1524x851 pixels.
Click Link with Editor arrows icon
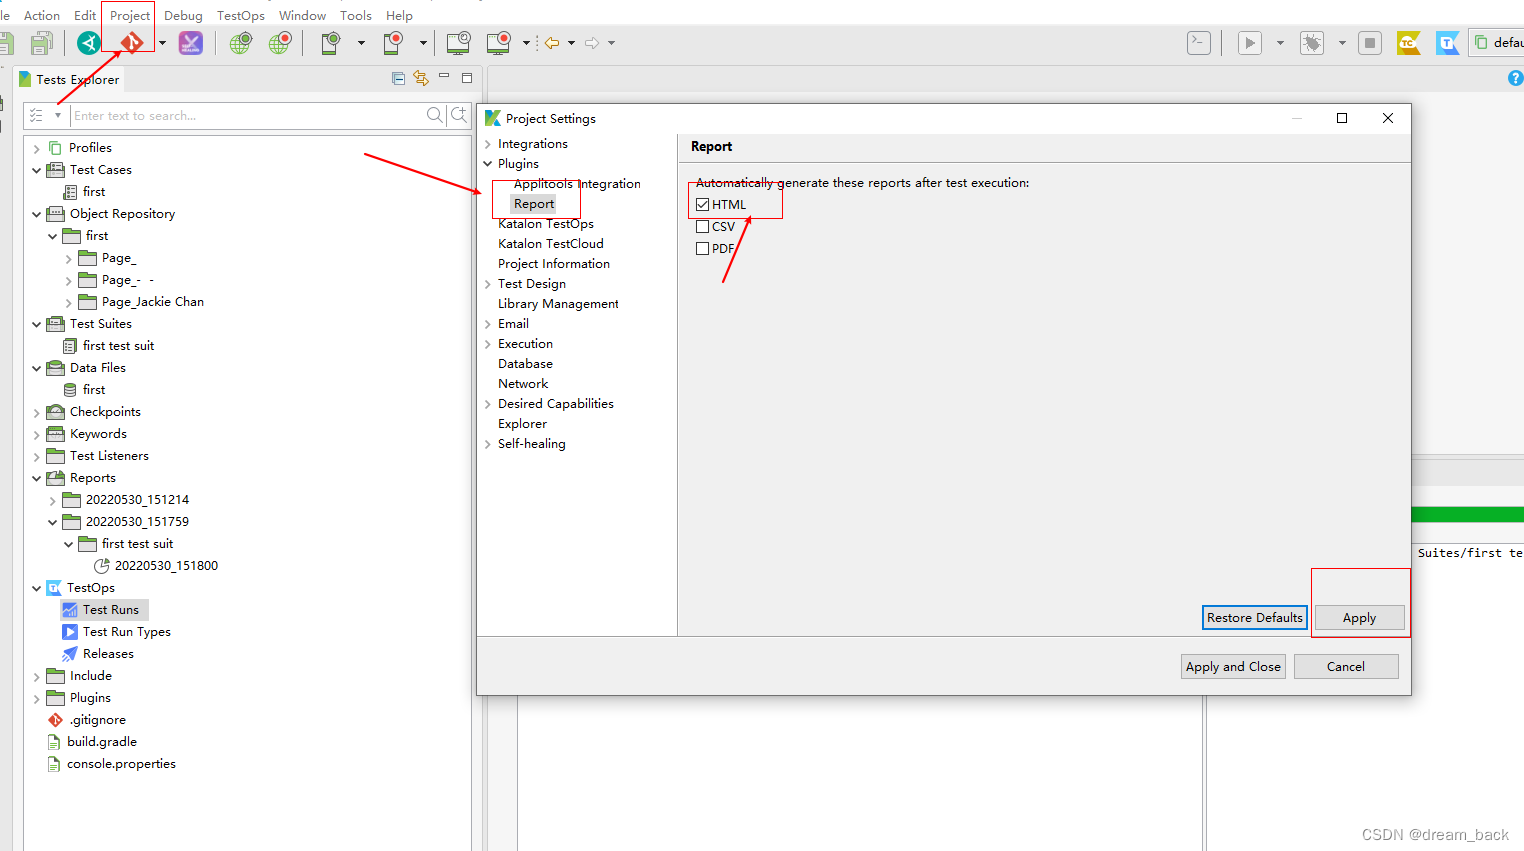[421, 78]
